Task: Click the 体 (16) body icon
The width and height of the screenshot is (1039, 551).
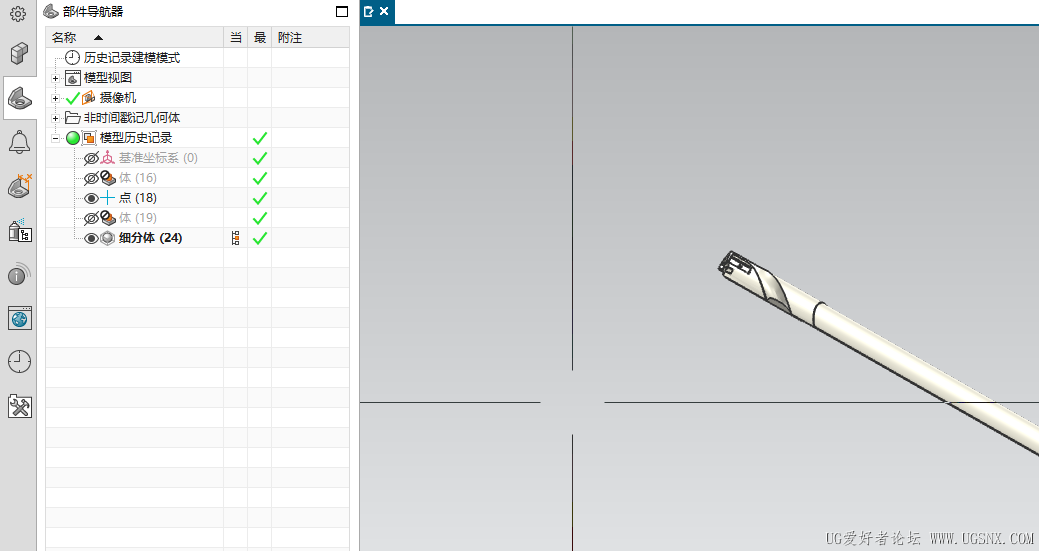Action: coord(108,177)
